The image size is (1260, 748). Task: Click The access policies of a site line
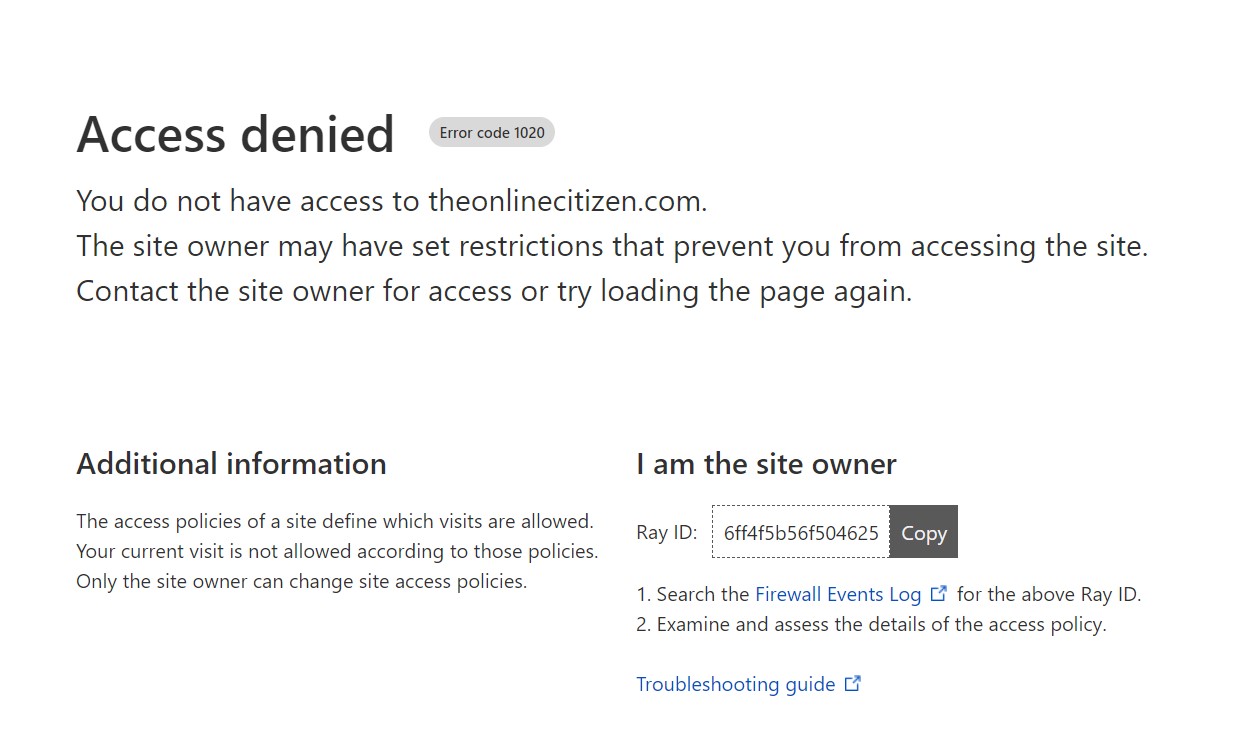(335, 521)
